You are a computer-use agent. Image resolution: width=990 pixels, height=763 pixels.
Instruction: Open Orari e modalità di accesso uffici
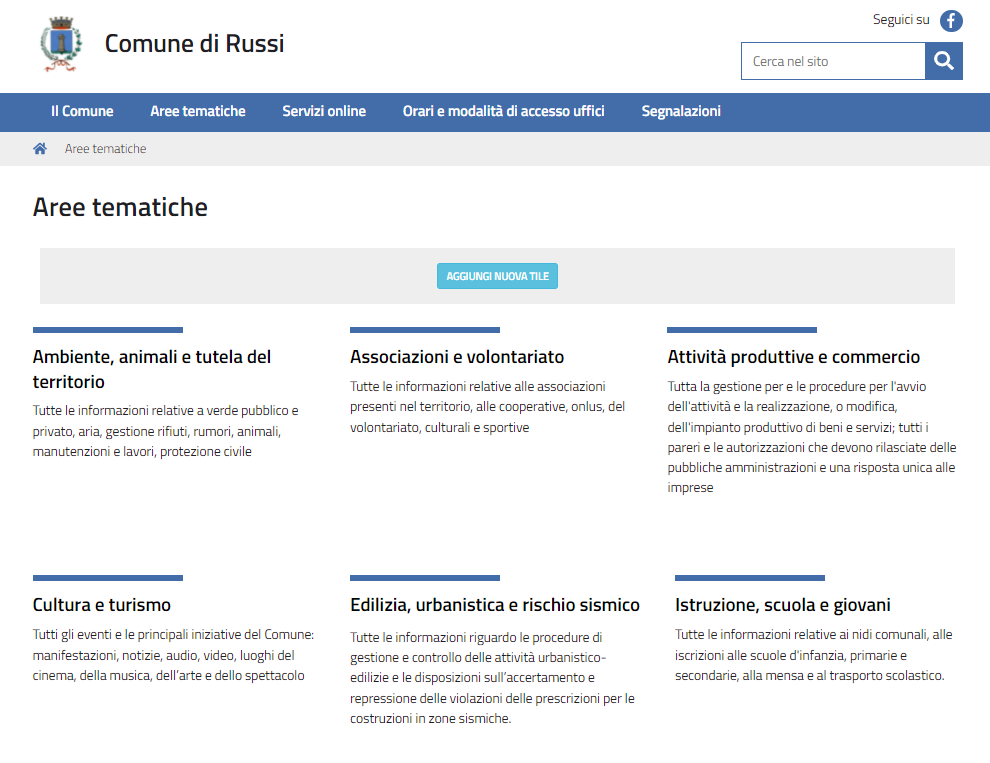tap(503, 112)
